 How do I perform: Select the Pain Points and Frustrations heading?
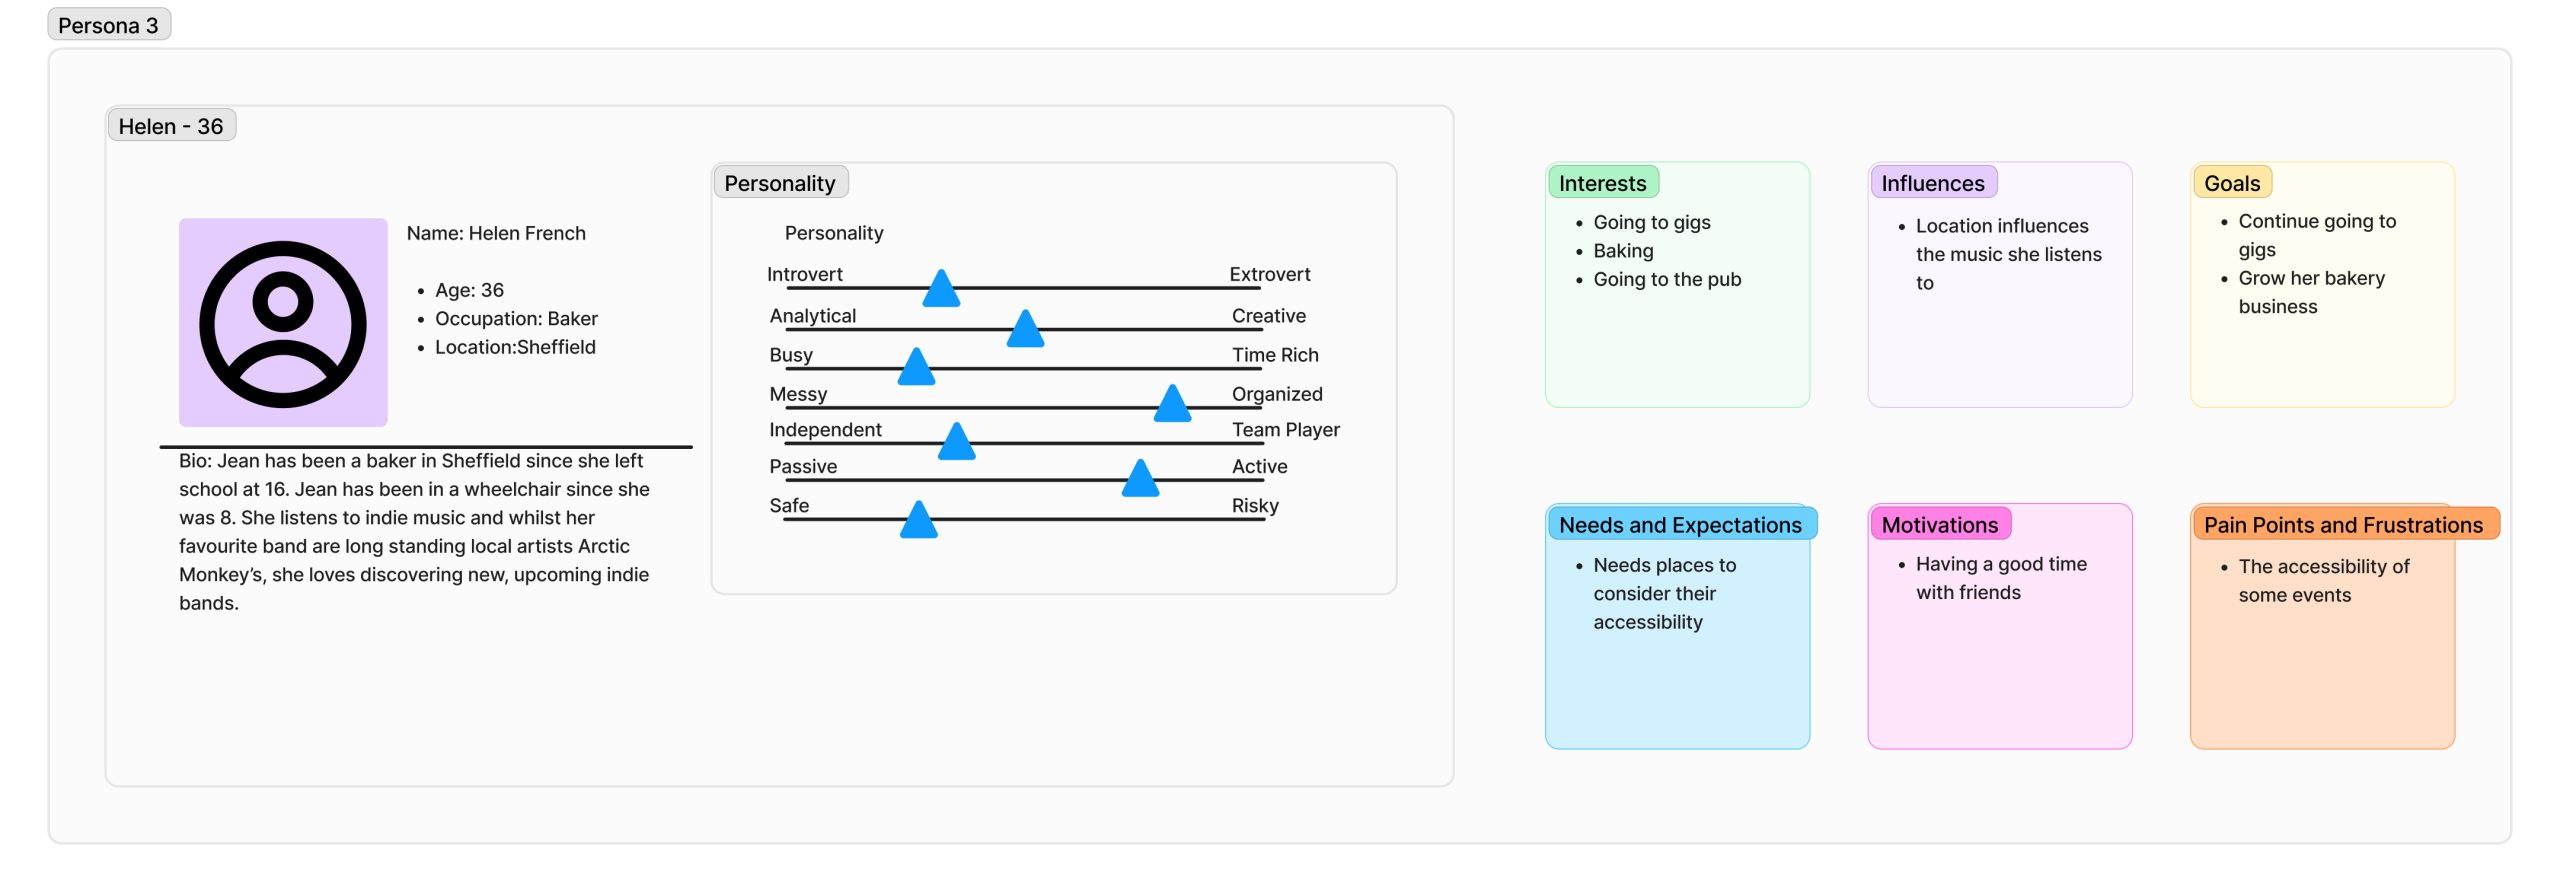point(2343,525)
